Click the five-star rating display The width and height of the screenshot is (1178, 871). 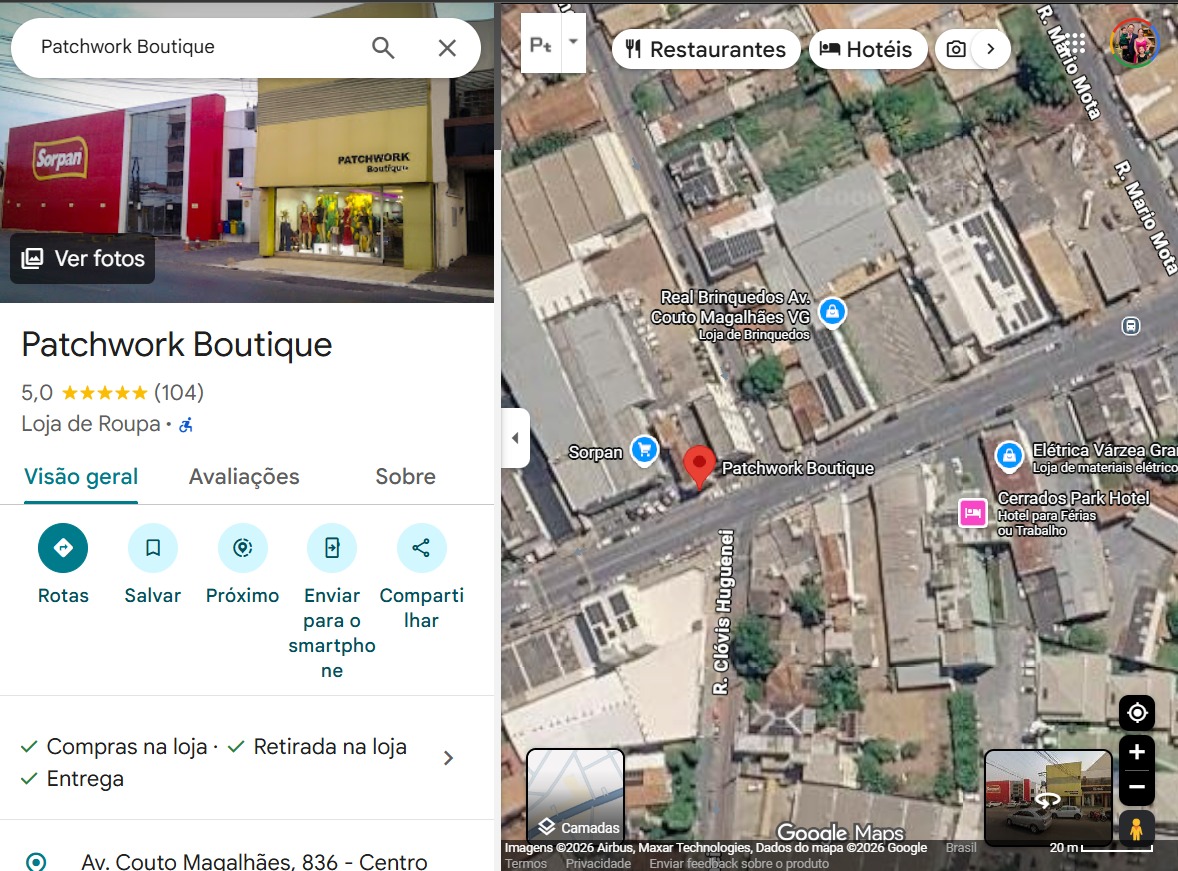click(104, 392)
